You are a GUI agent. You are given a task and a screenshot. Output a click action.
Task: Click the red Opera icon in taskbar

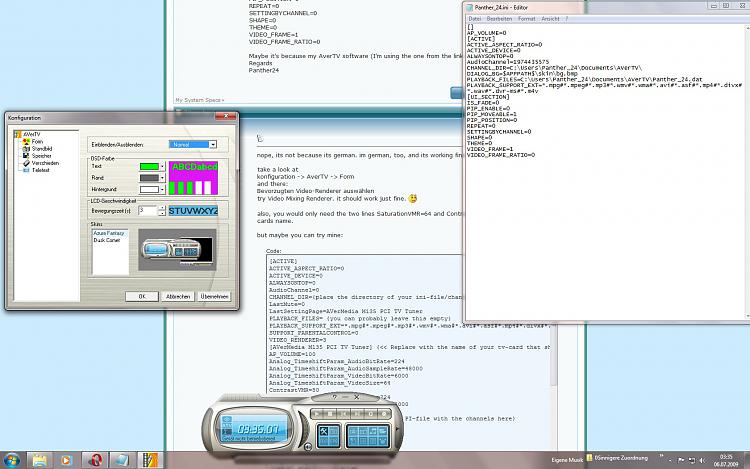click(95, 460)
